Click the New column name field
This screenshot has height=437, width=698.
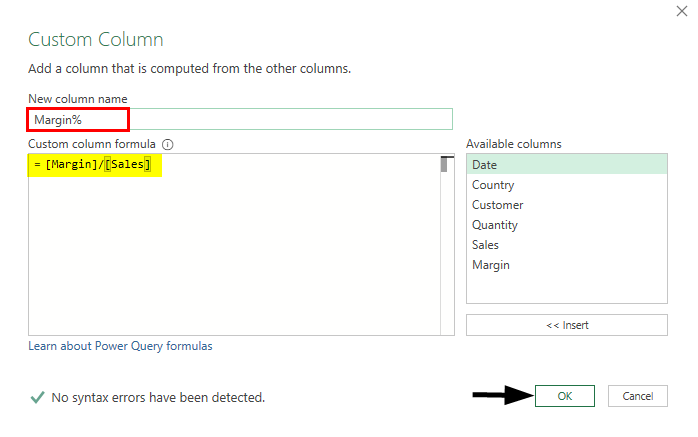240,119
